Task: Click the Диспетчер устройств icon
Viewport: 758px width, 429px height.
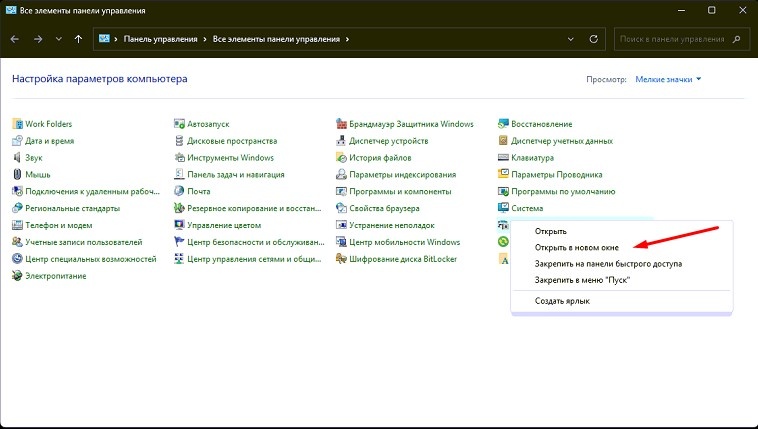Action: (341, 141)
